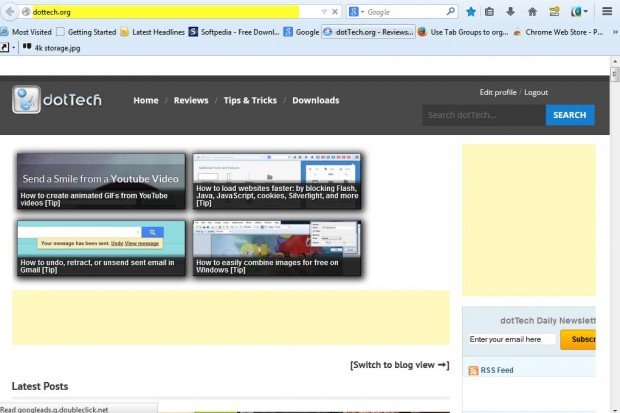Go to Firefox Home page icon
This screenshot has height=413, width=620.
click(532, 12)
